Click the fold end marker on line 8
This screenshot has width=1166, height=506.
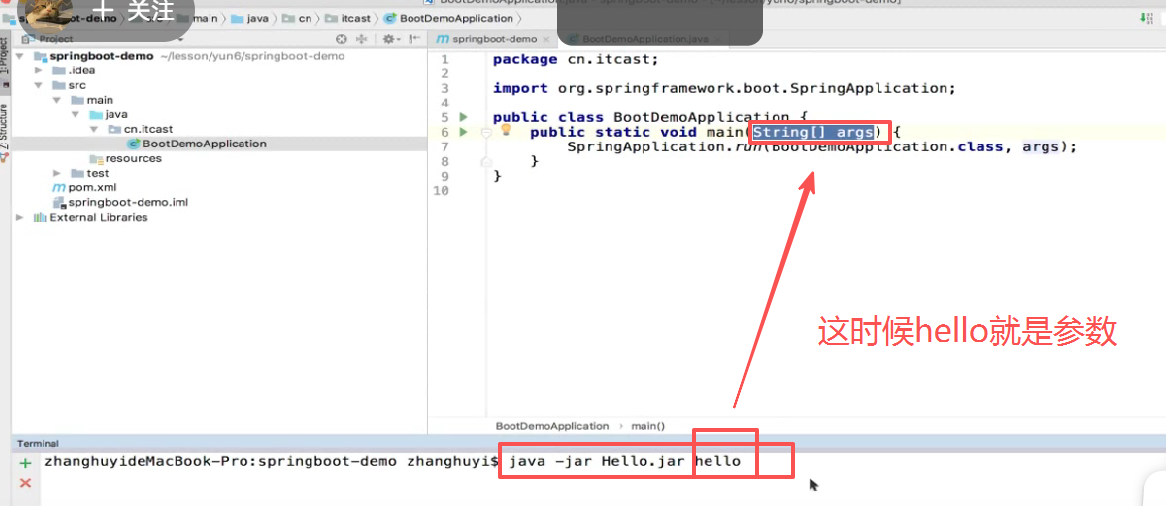click(486, 161)
